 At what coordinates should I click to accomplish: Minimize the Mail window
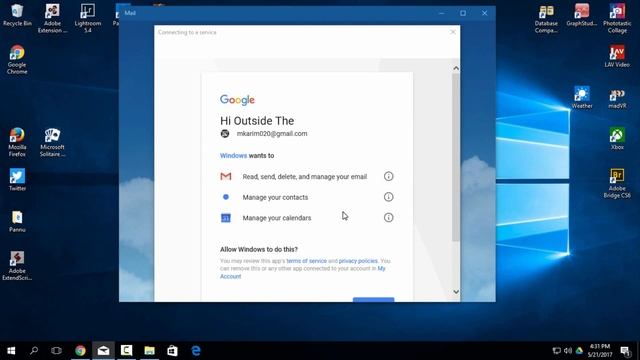(441, 13)
